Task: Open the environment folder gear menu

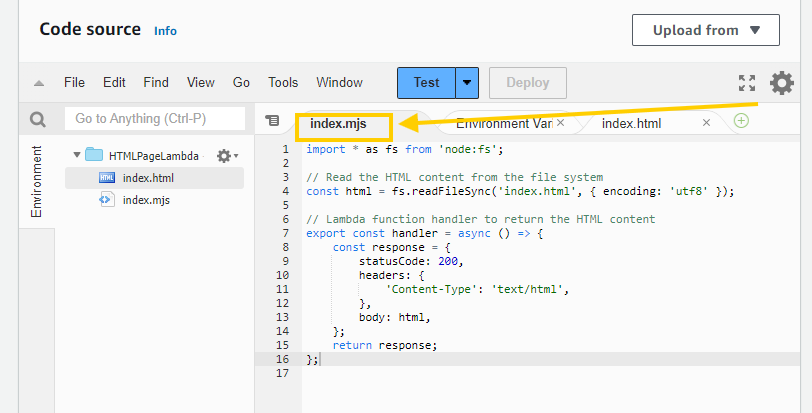Action: click(226, 156)
